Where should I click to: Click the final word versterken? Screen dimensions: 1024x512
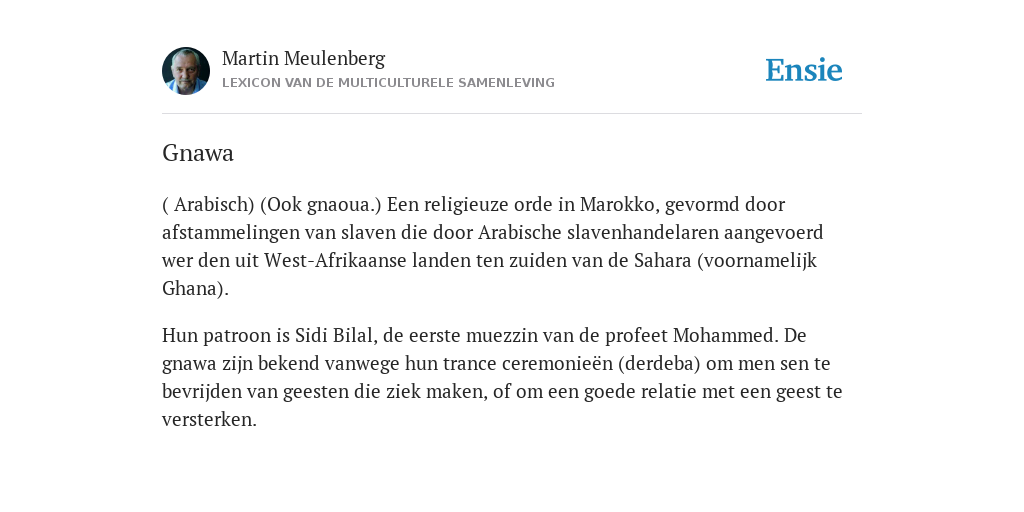[x=206, y=420]
